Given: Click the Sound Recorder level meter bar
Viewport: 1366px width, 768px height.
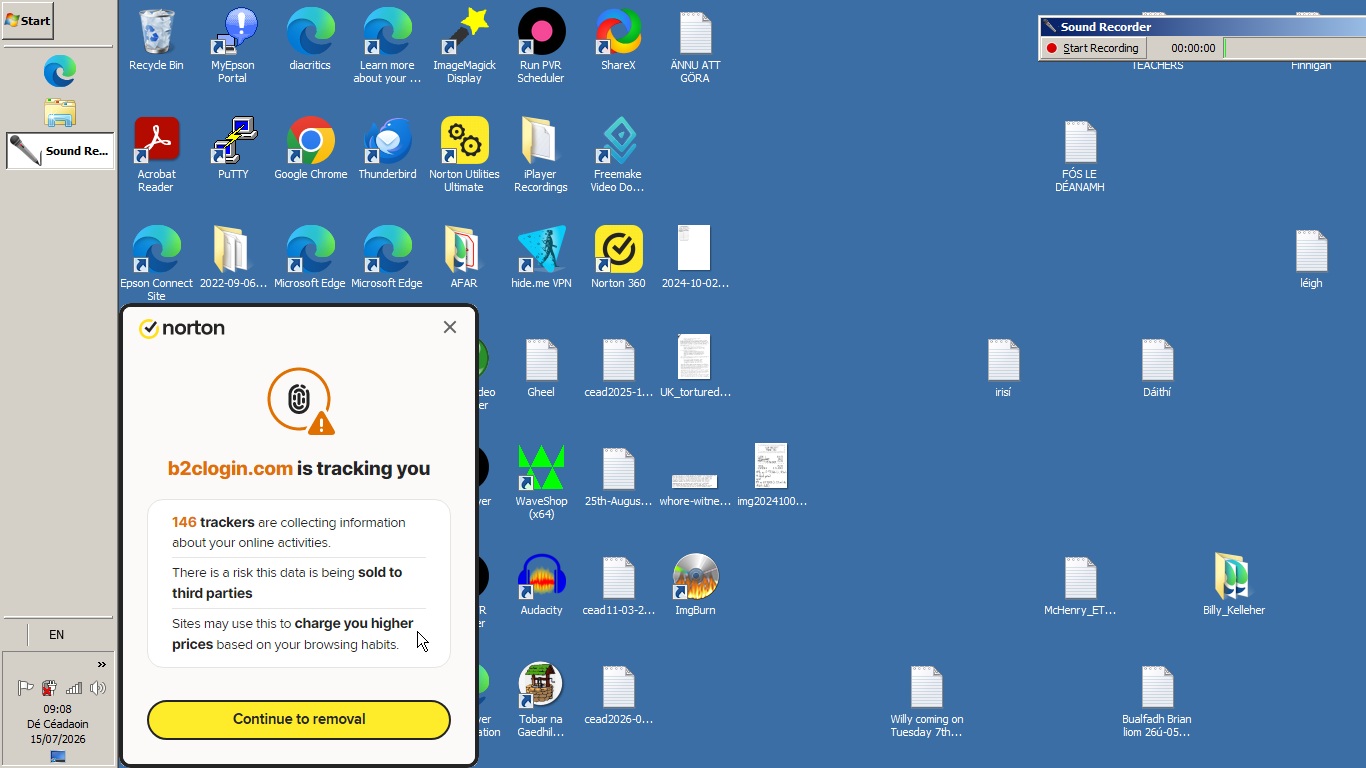Looking at the screenshot, I should [1295, 48].
